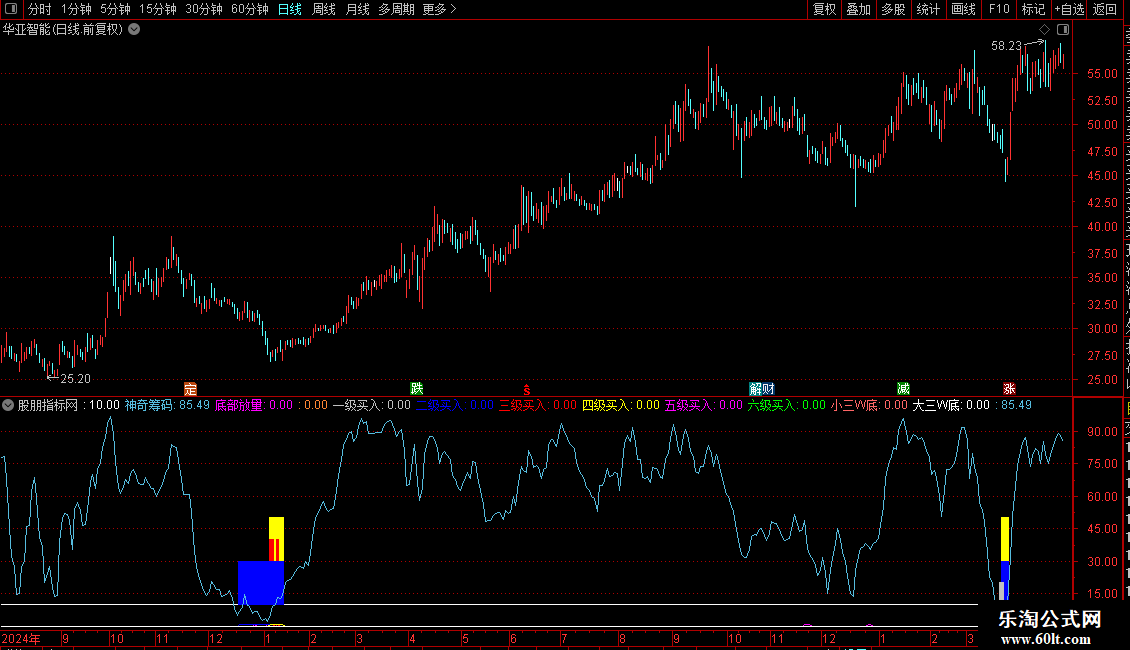1130x650 pixels.
Task: Click the red 涨 event marker
Action: (x=1009, y=389)
